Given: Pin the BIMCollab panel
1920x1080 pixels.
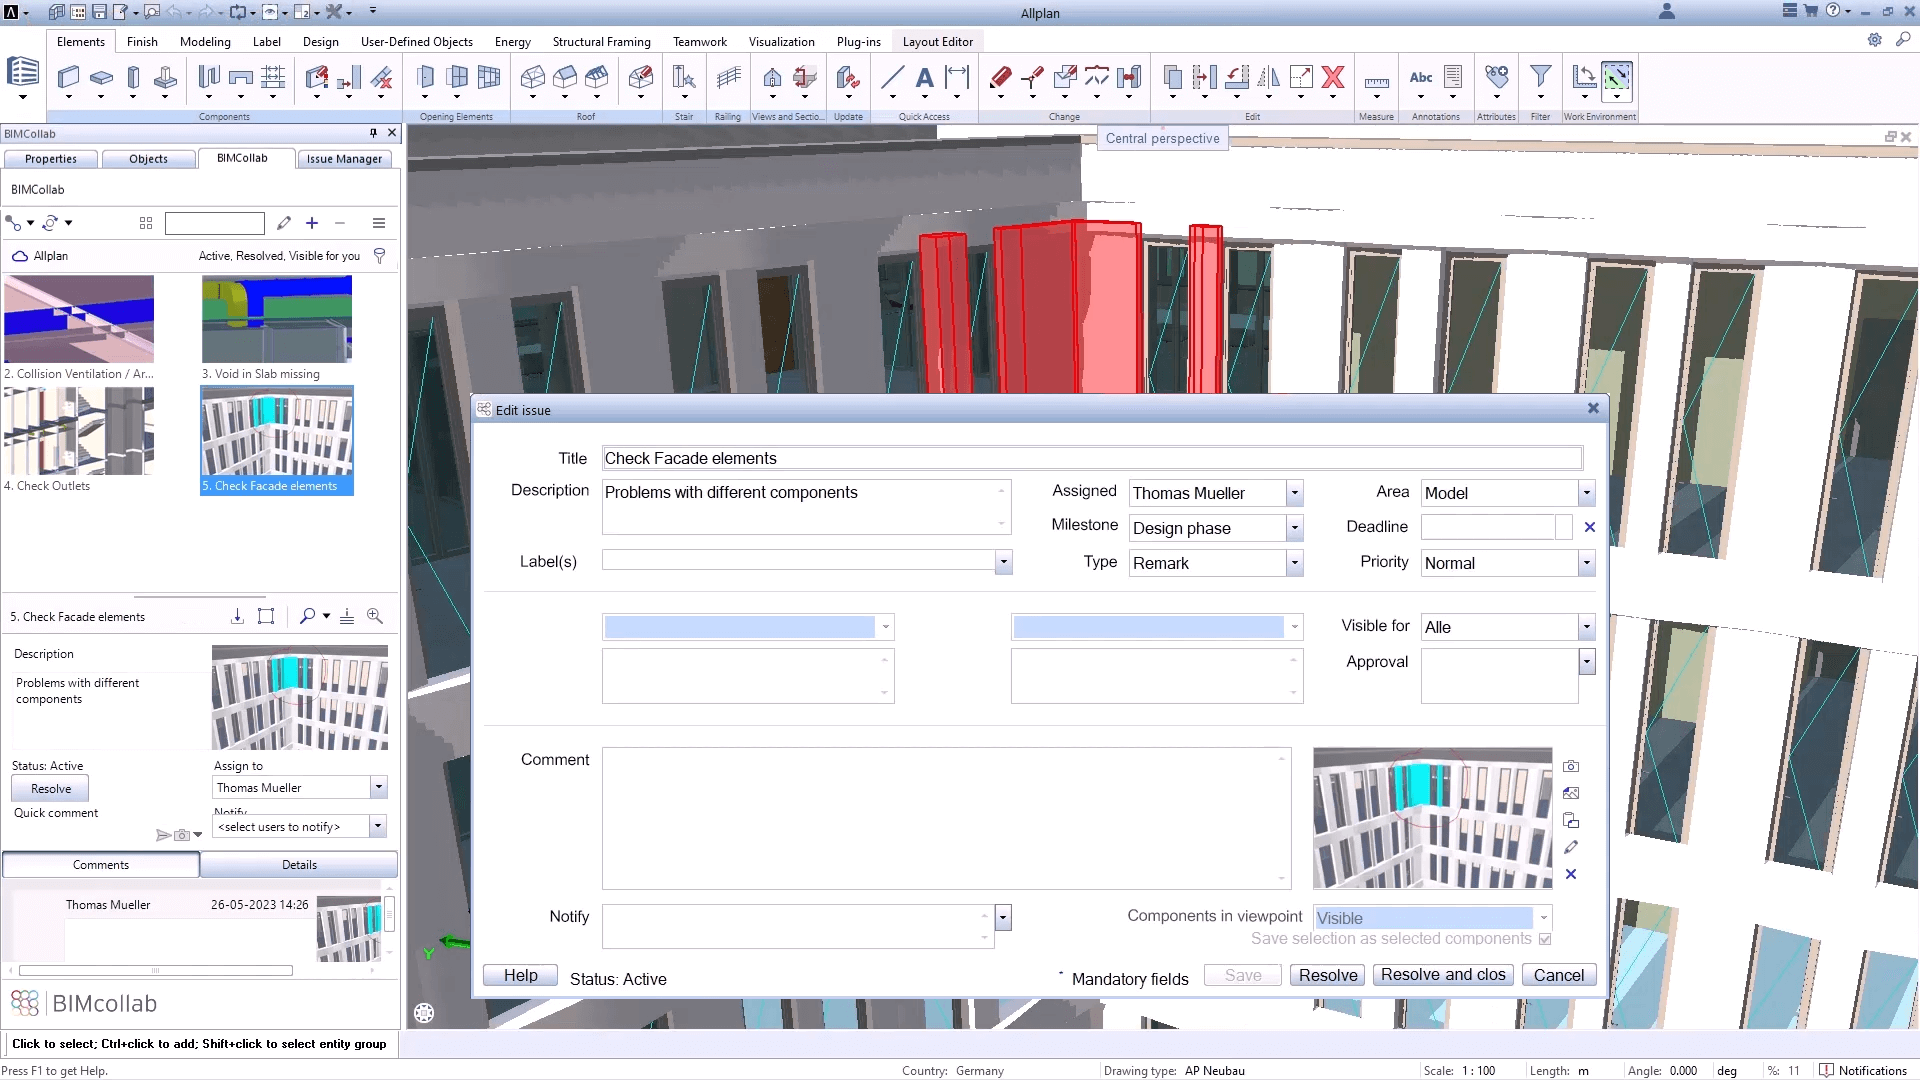Looking at the screenshot, I should (x=372, y=132).
